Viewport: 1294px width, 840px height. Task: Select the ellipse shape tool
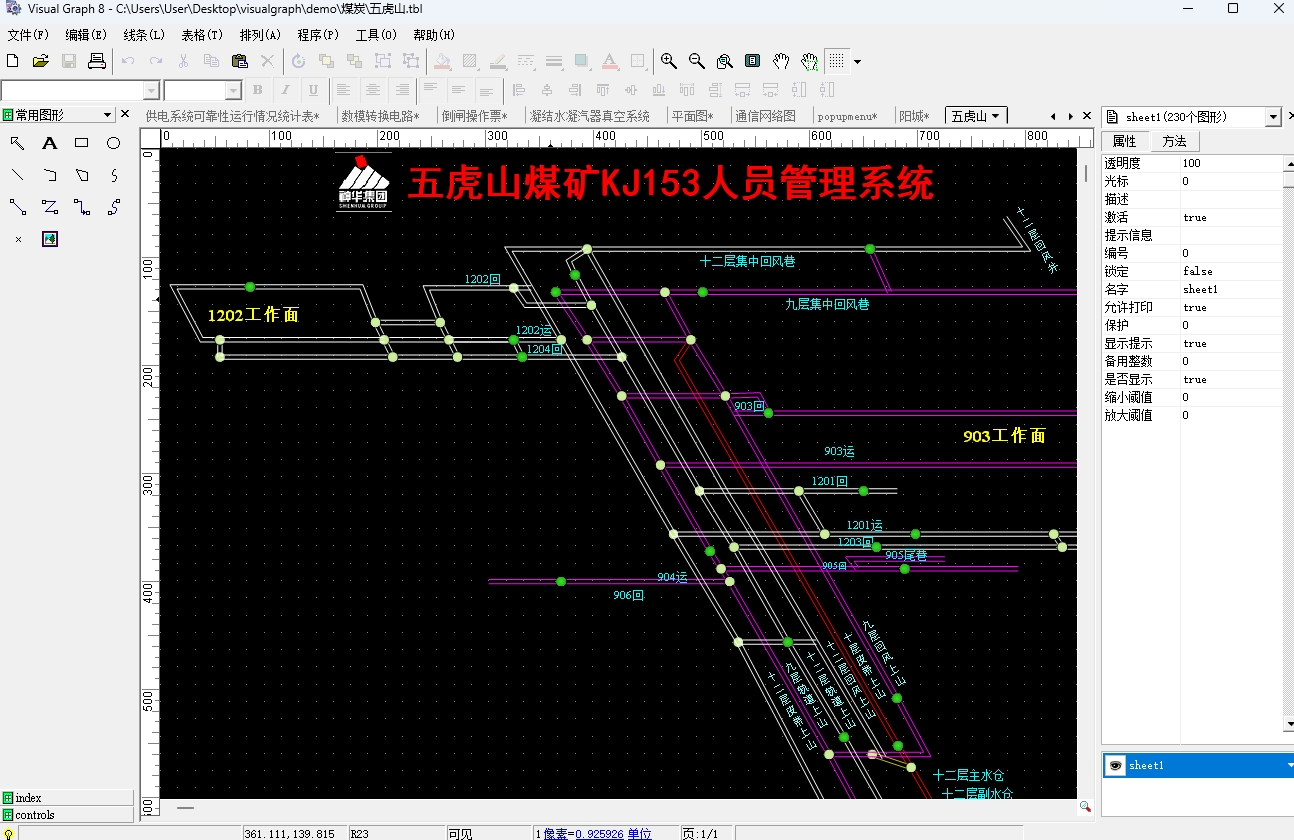[x=114, y=143]
